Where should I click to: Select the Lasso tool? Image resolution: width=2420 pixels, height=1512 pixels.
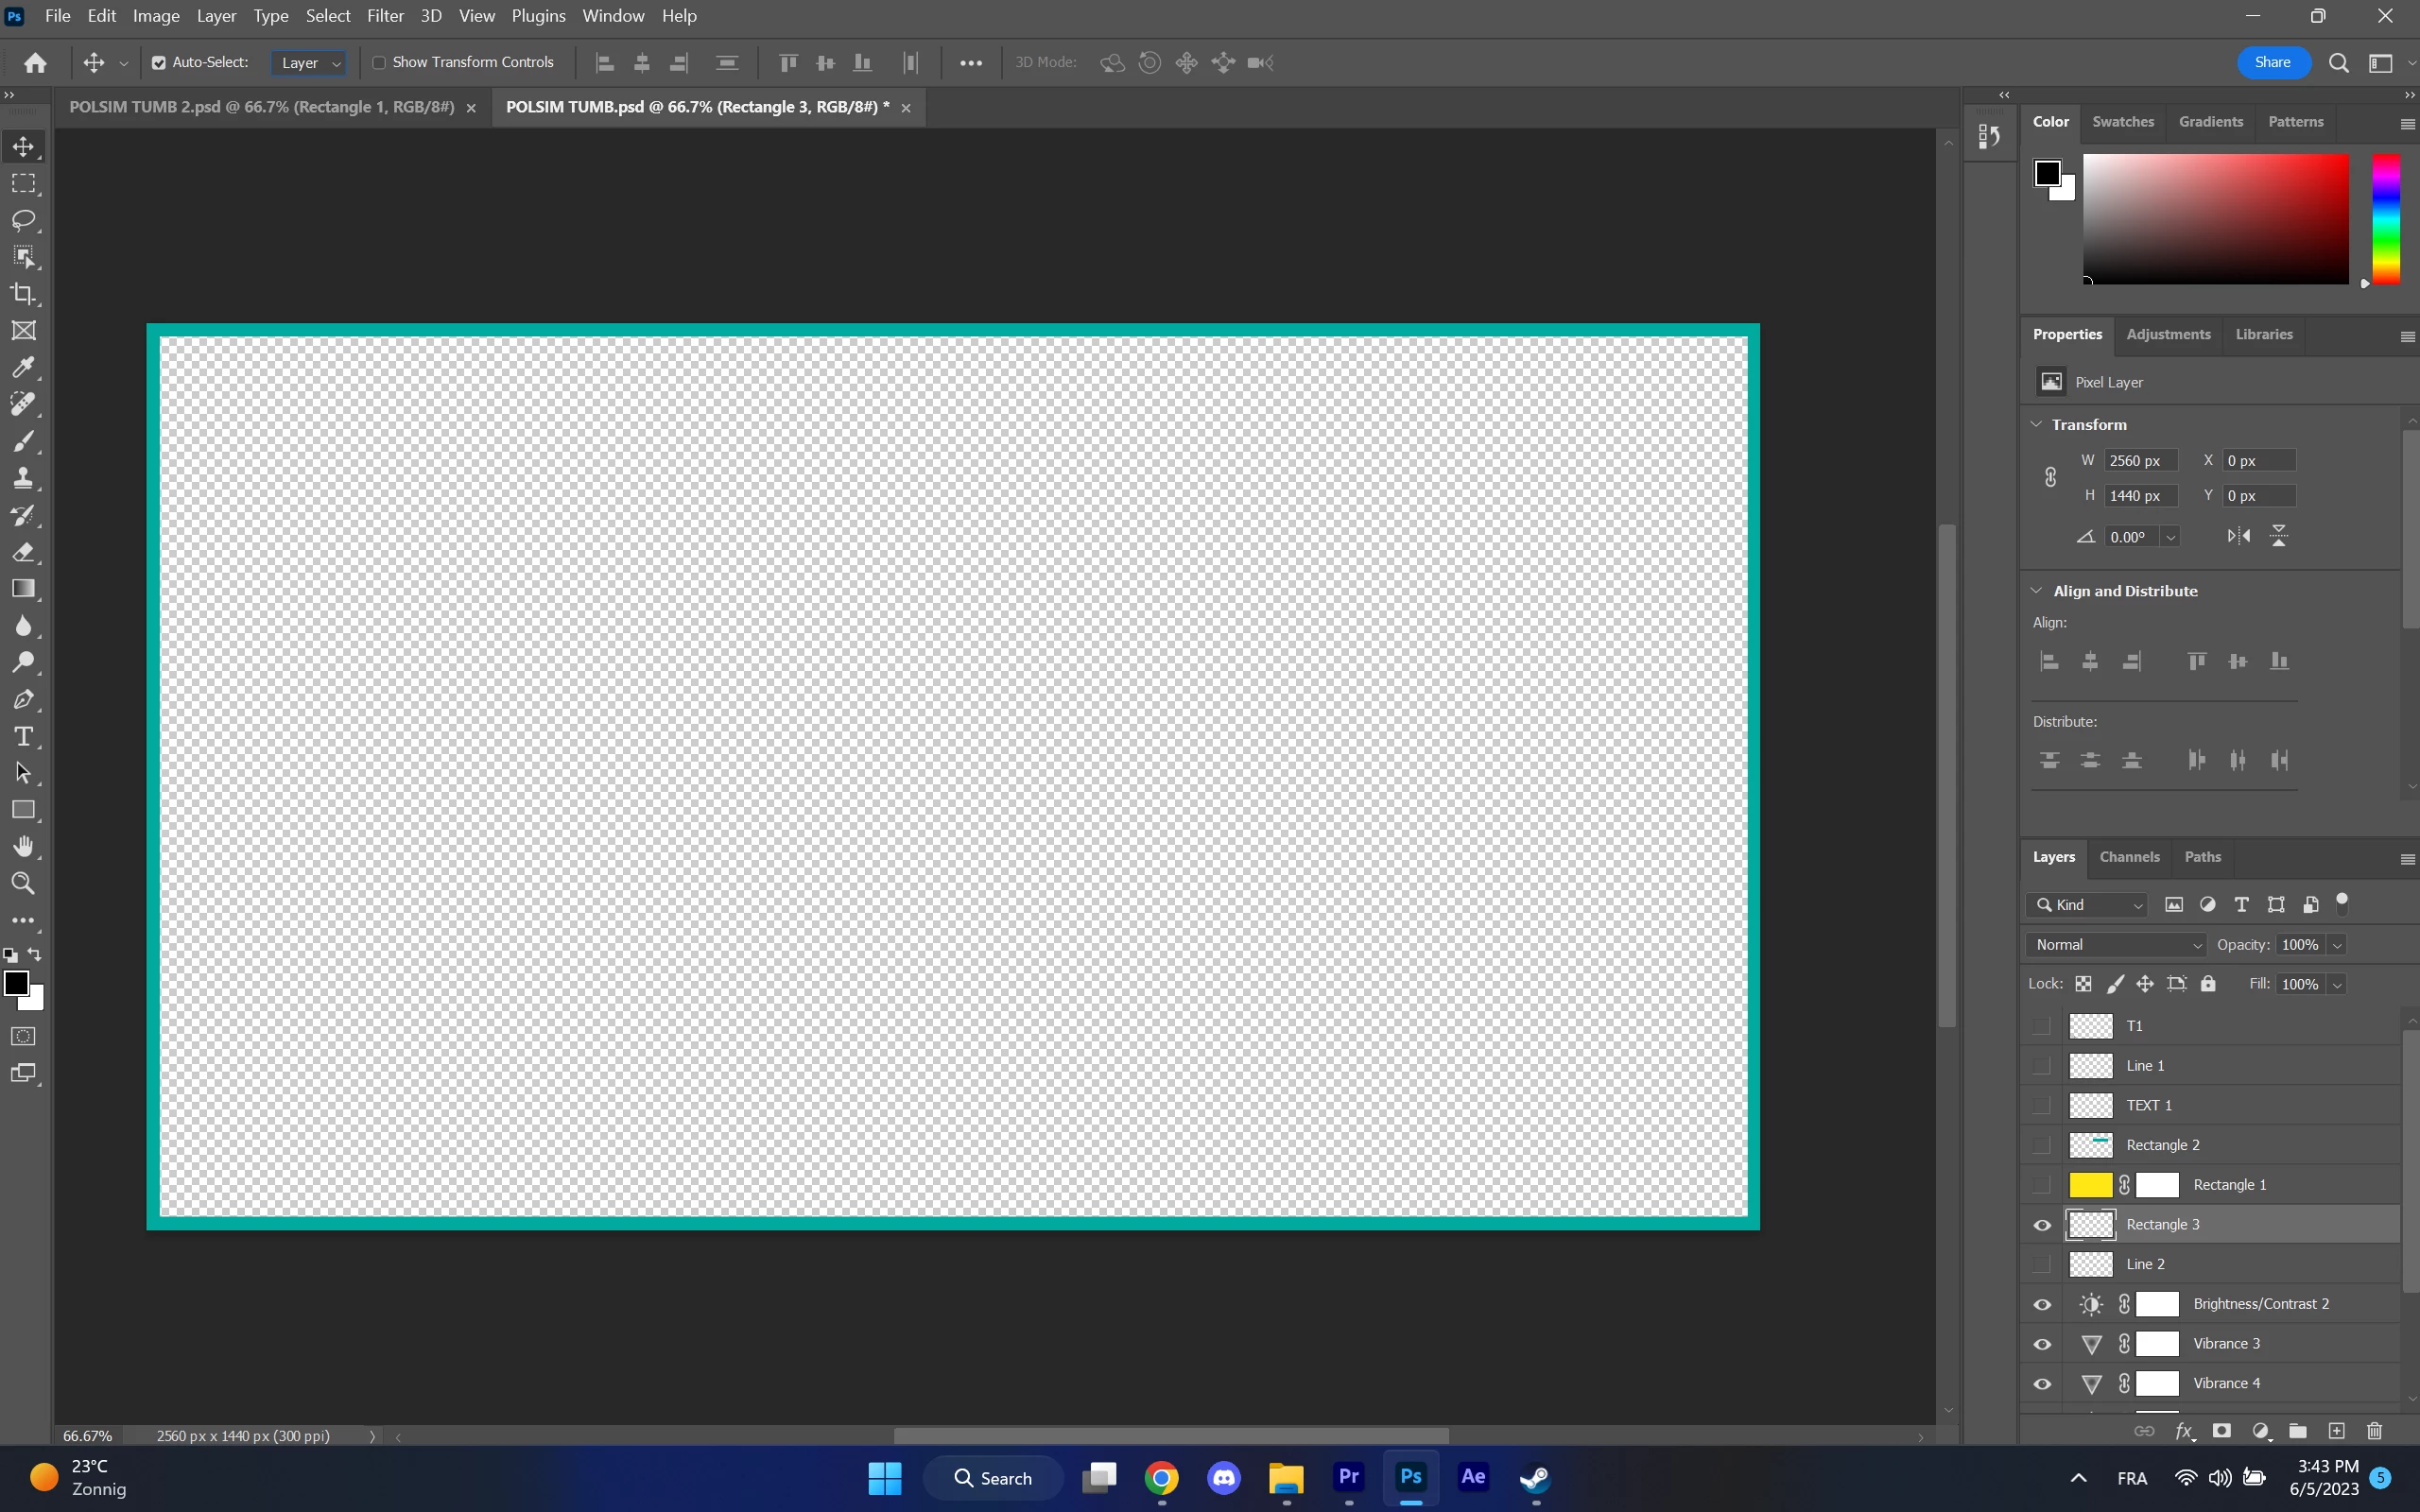coord(24,220)
